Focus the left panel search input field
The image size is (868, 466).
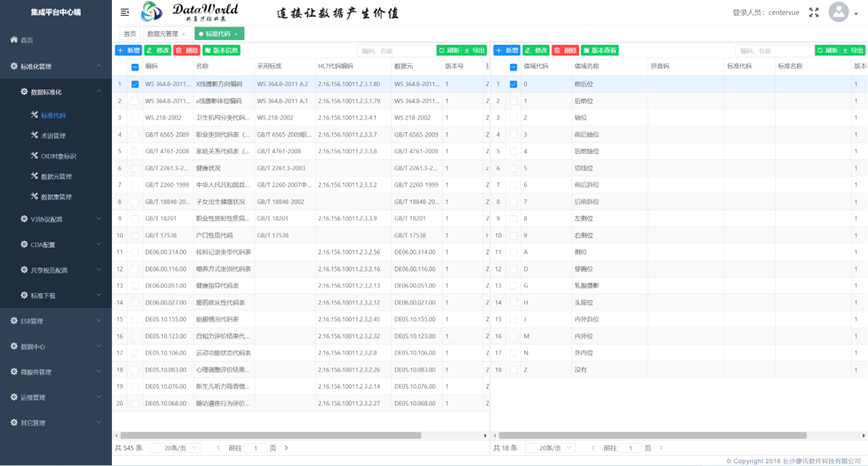pos(396,50)
